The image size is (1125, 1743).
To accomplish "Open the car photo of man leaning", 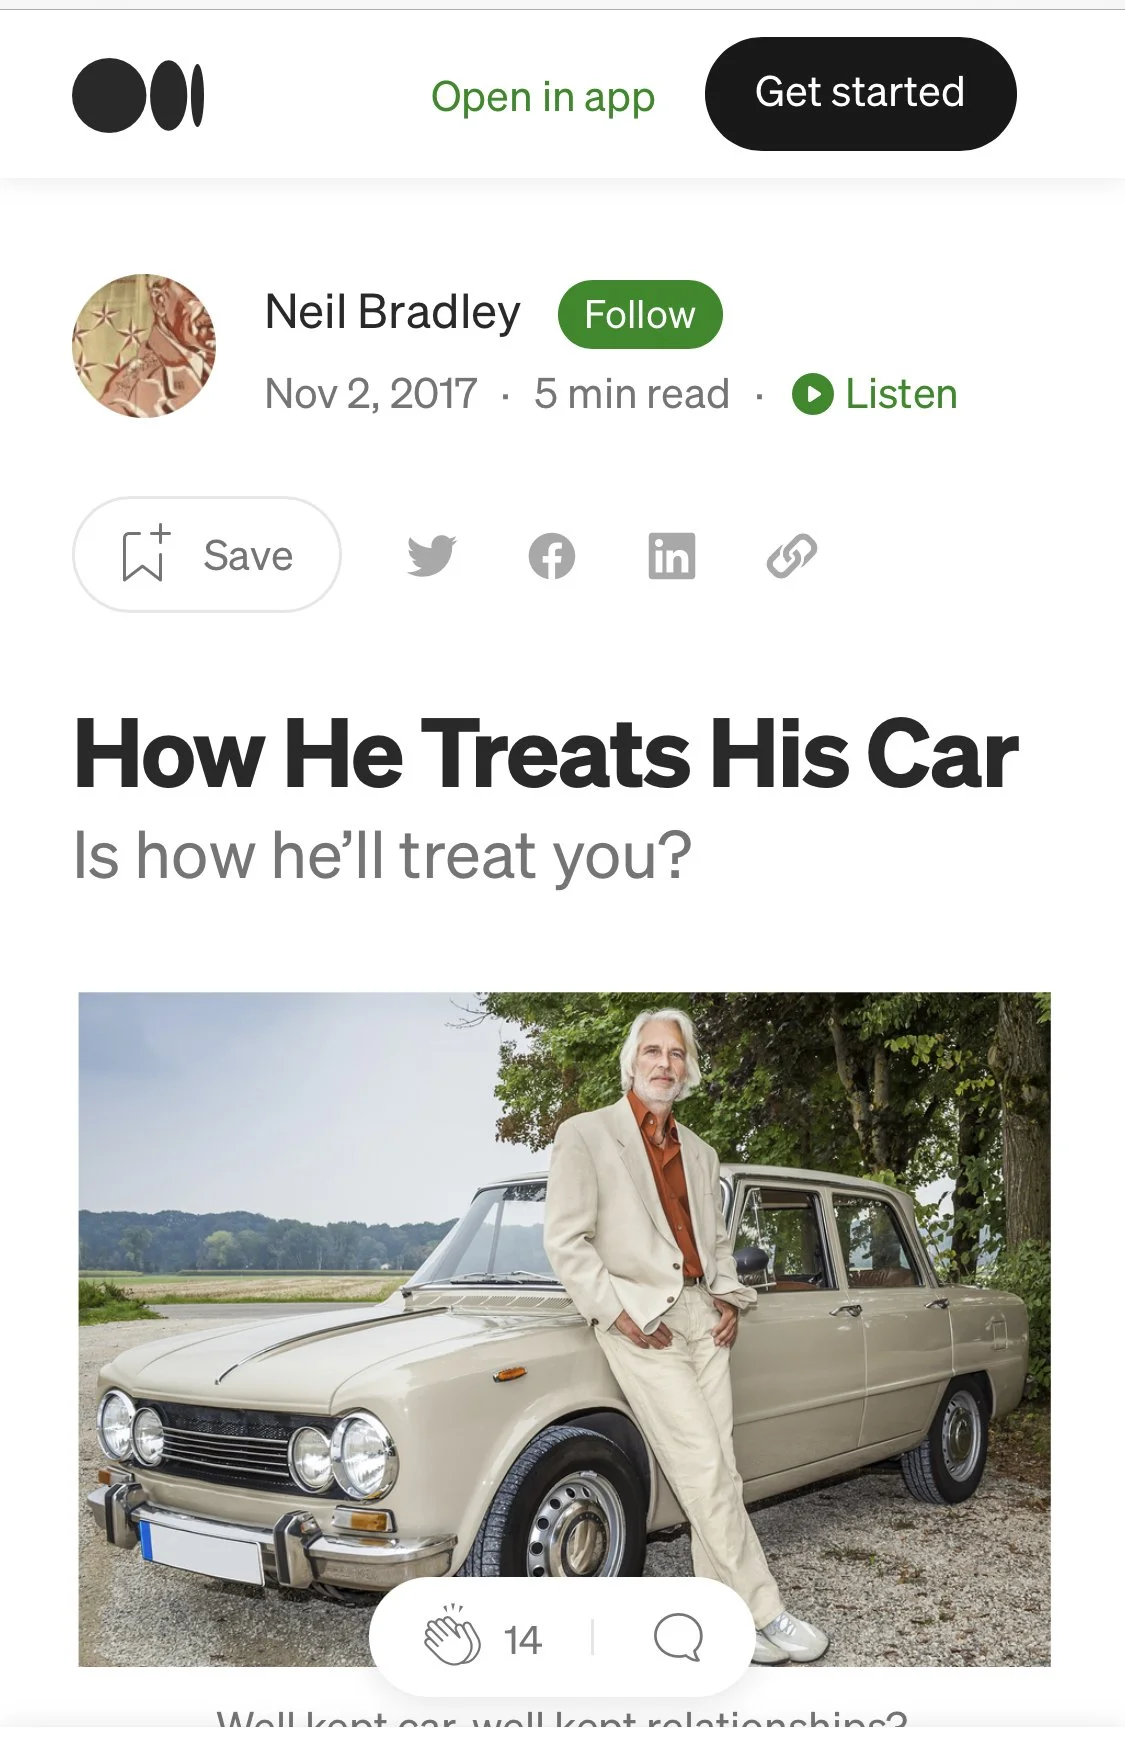I will [564, 1329].
